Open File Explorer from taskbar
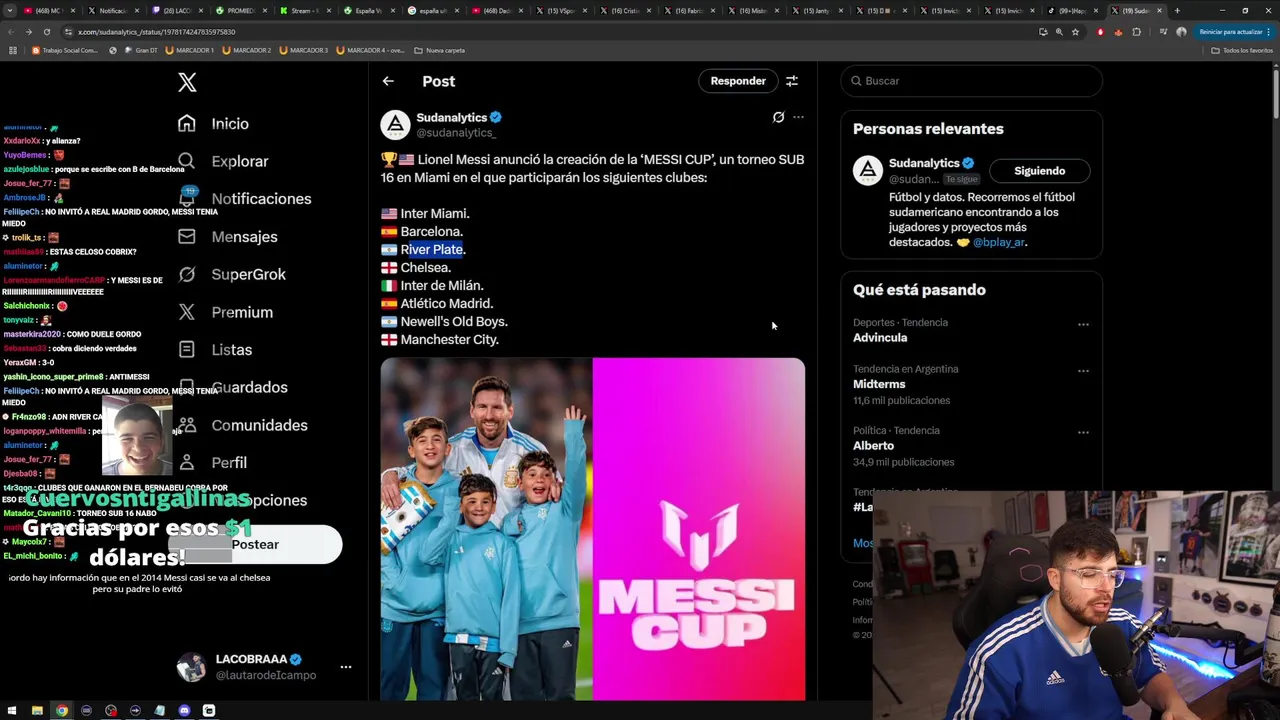The width and height of the screenshot is (1280, 720). point(37,711)
